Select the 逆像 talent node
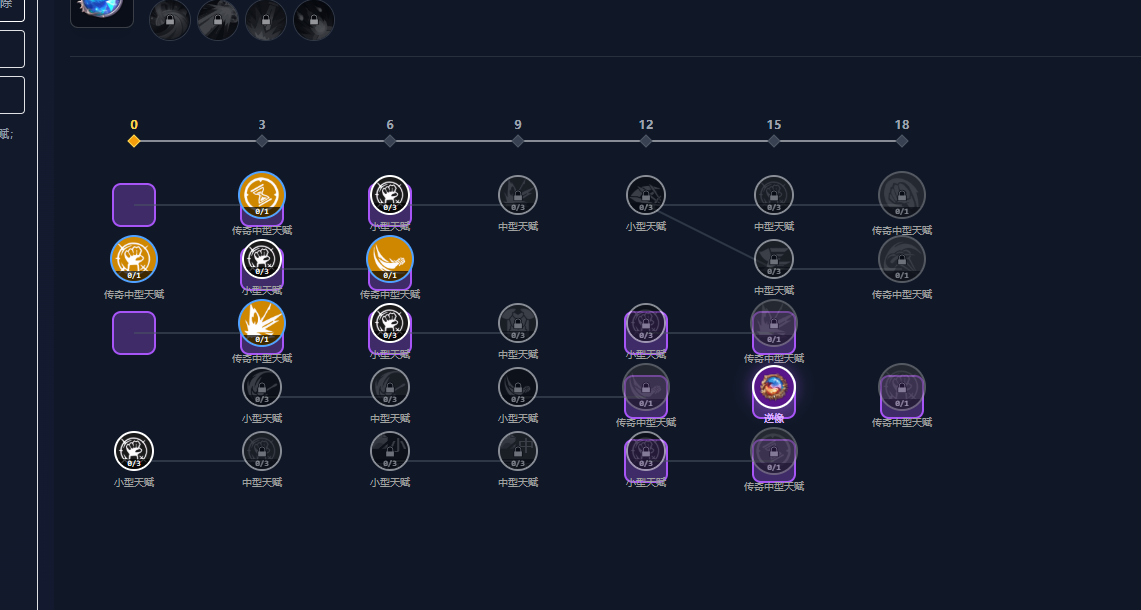 774,387
